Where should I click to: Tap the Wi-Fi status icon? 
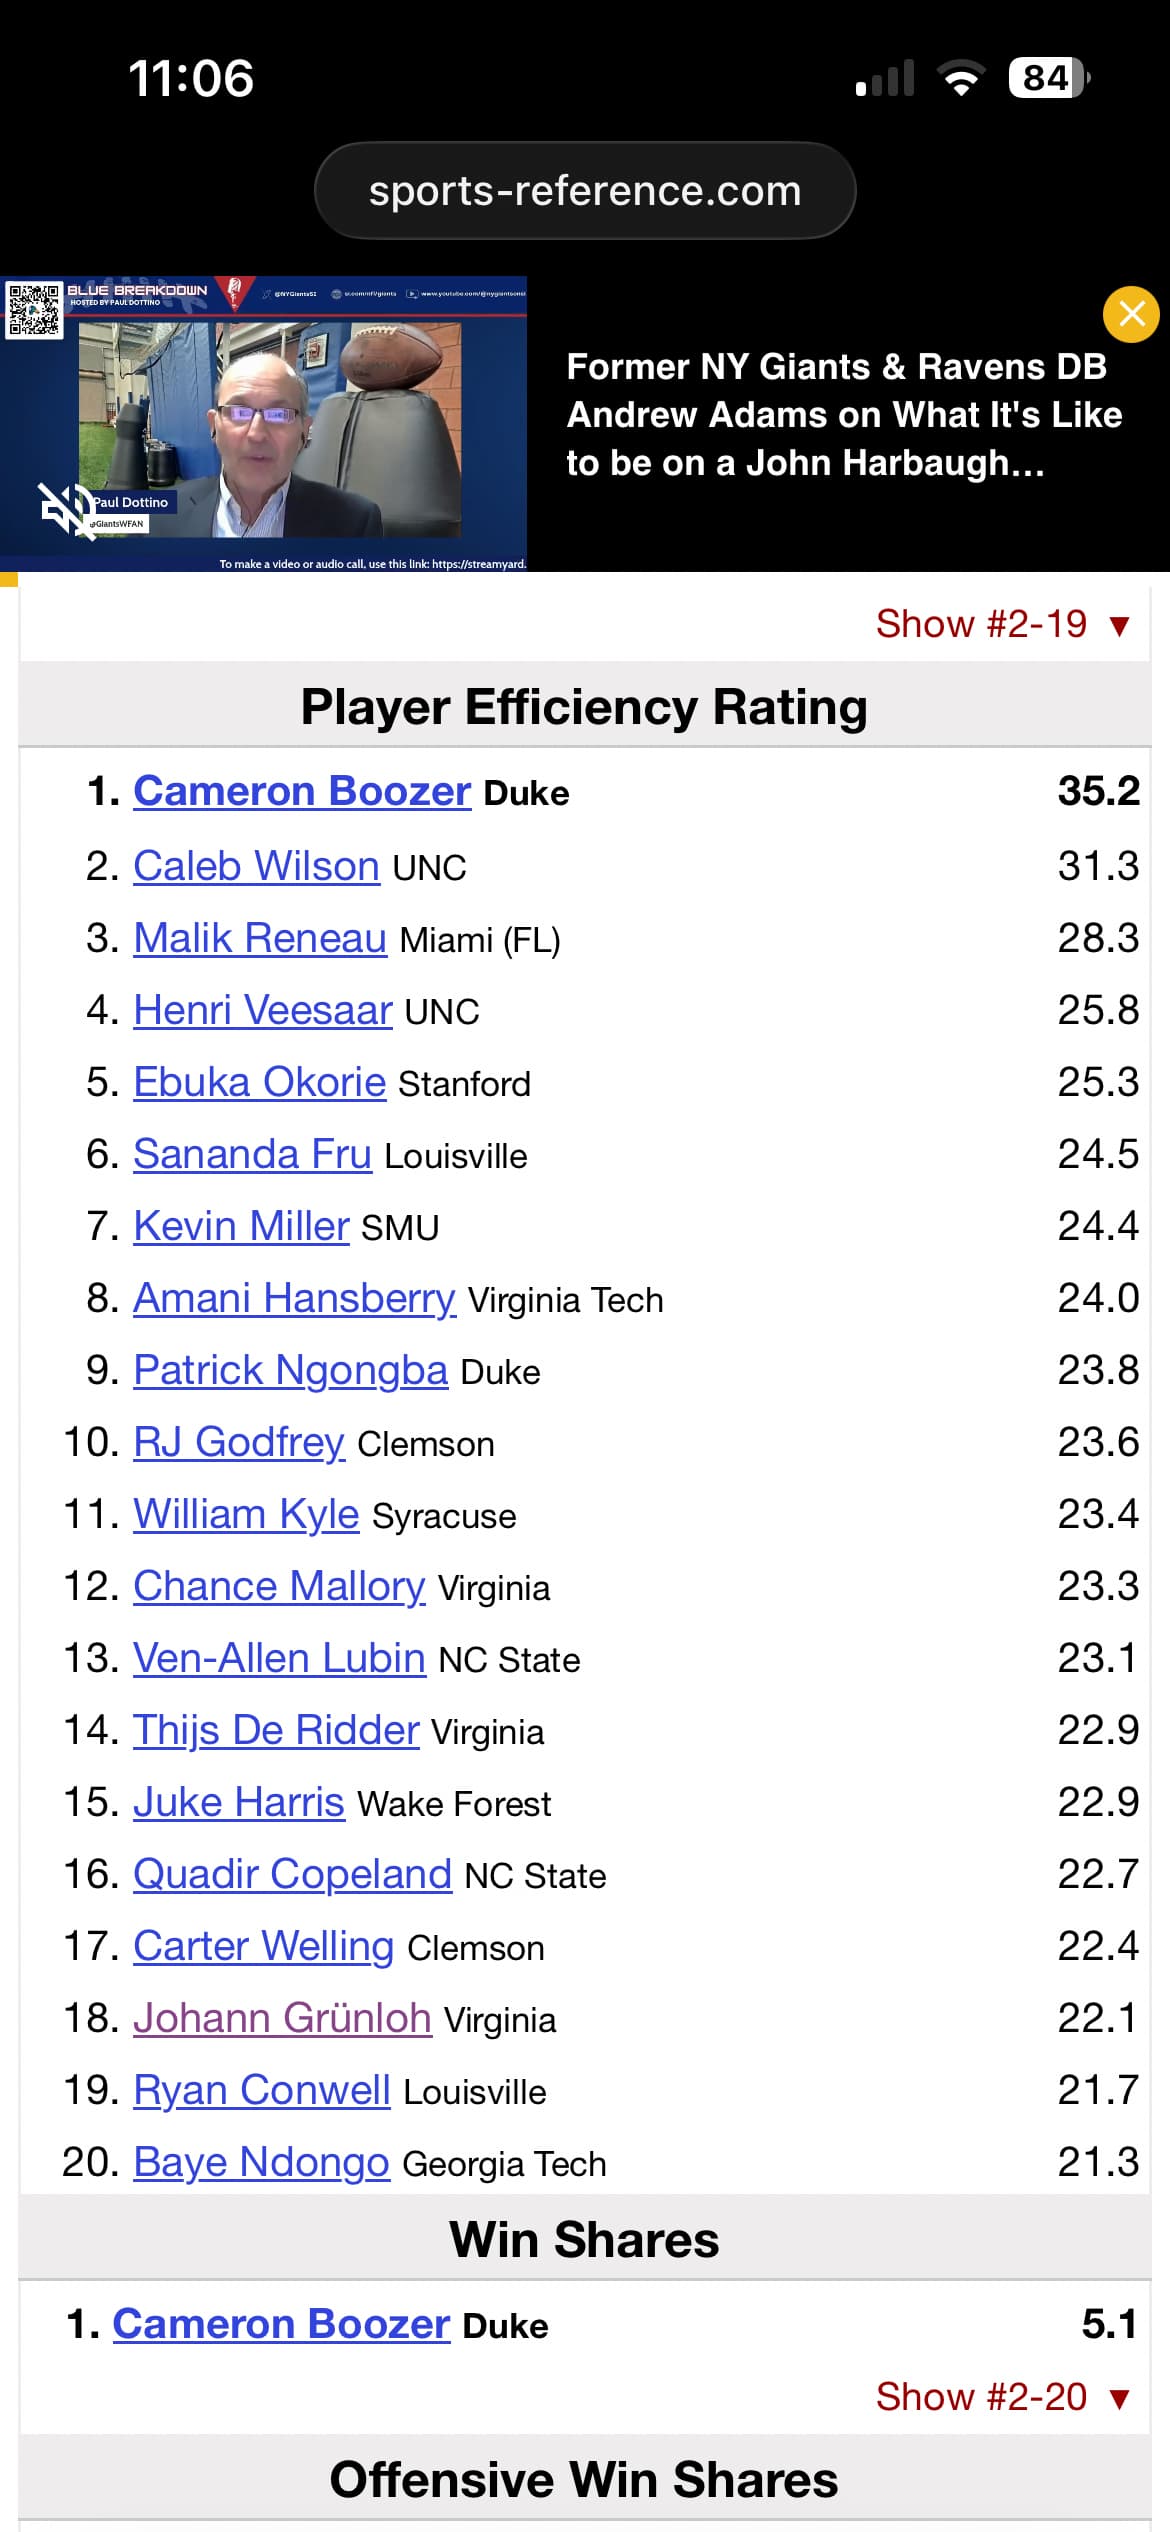tap(961, 78)
